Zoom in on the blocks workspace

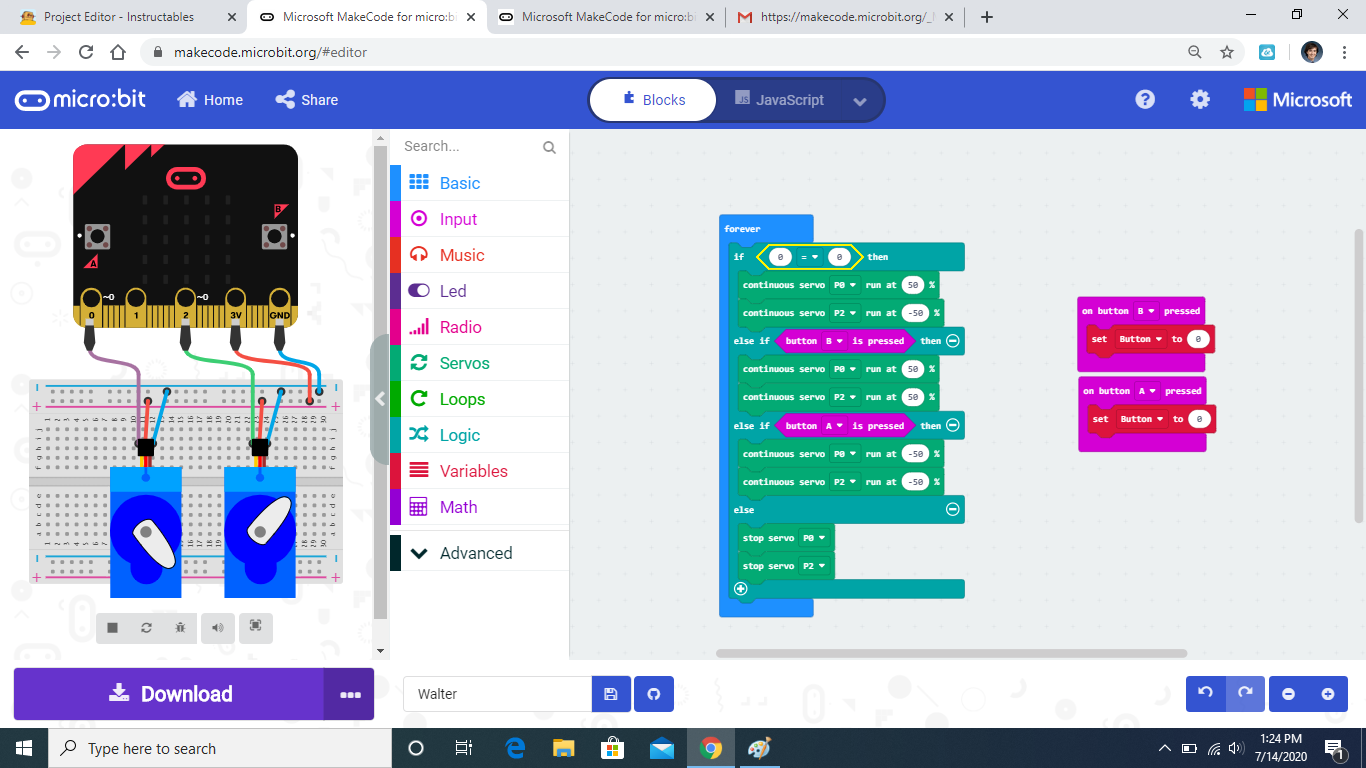pyautogui.click(x=1328, y=694)
